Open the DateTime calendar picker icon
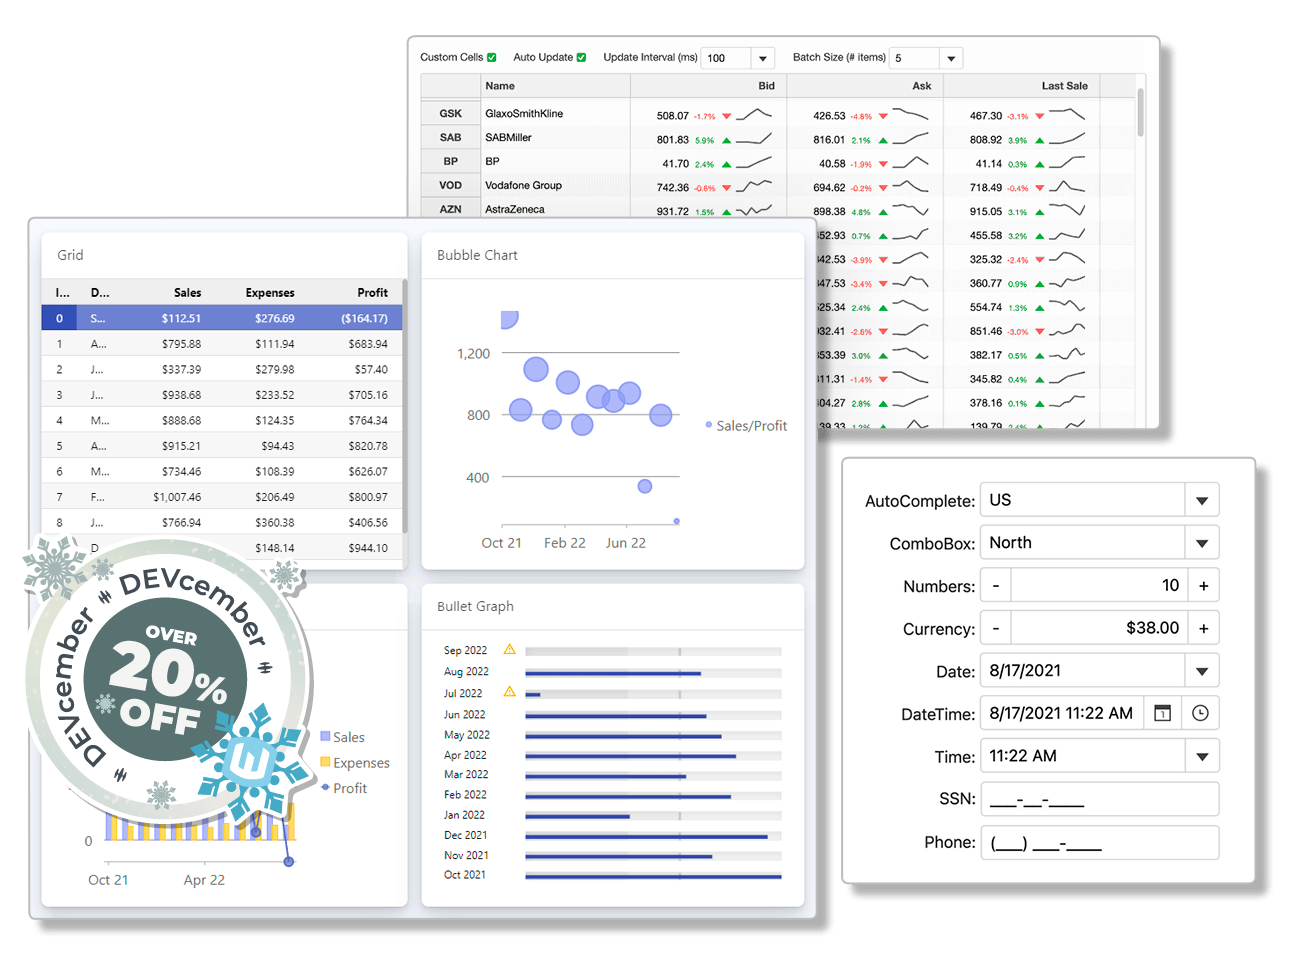The image size is (1290, 957). click(x=1162, y=713)
